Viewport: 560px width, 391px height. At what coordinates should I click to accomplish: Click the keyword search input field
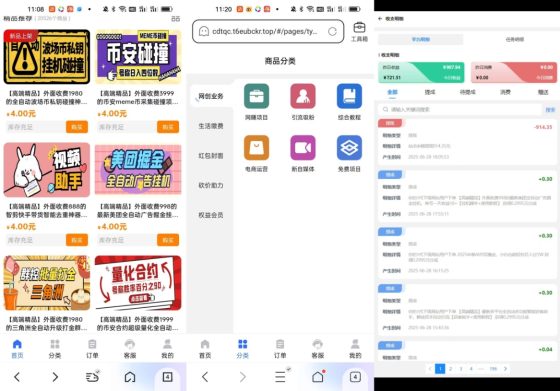point(461,109)
